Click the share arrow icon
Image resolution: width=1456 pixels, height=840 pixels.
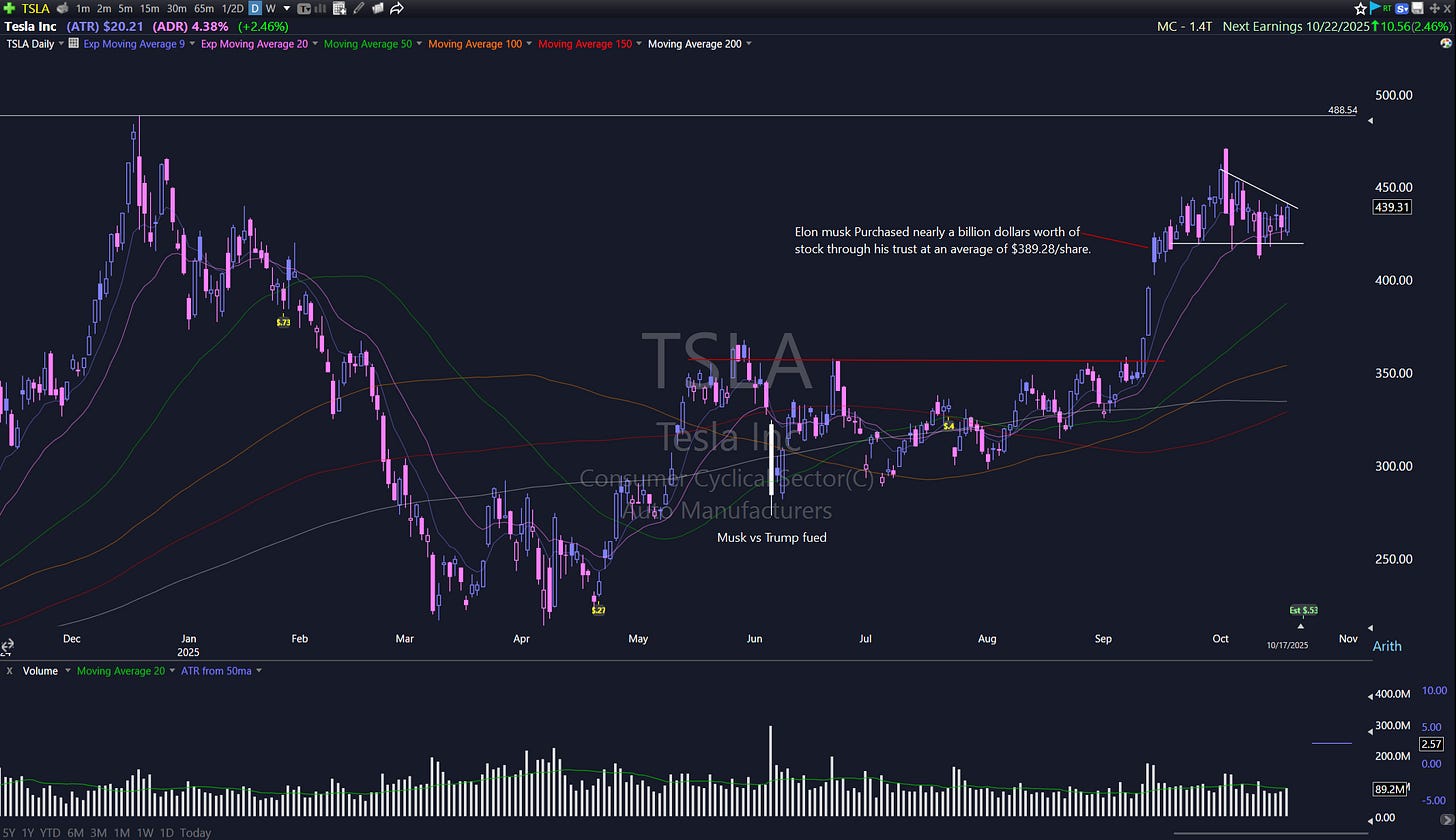[397, 8]
